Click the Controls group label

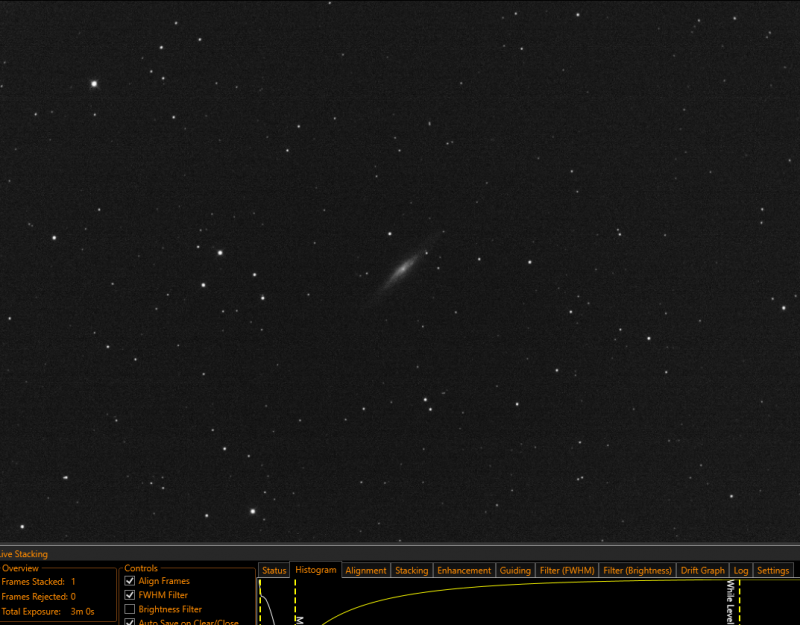click(141, 568)
